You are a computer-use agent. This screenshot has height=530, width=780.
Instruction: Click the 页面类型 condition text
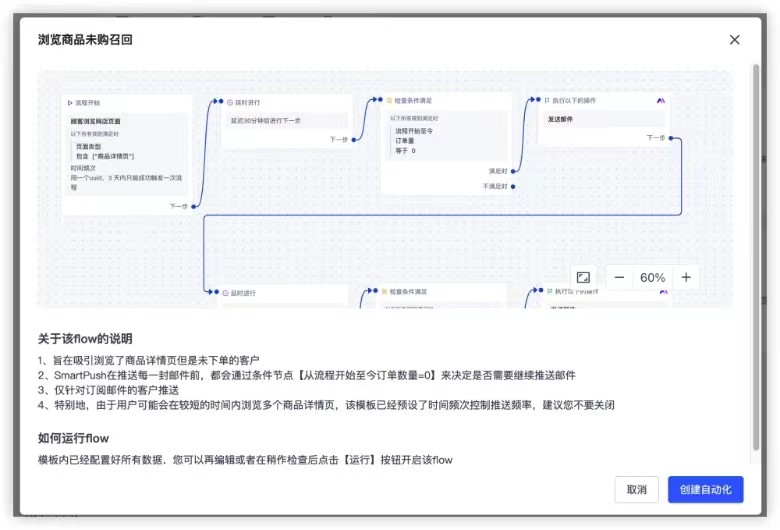(89, 146)
